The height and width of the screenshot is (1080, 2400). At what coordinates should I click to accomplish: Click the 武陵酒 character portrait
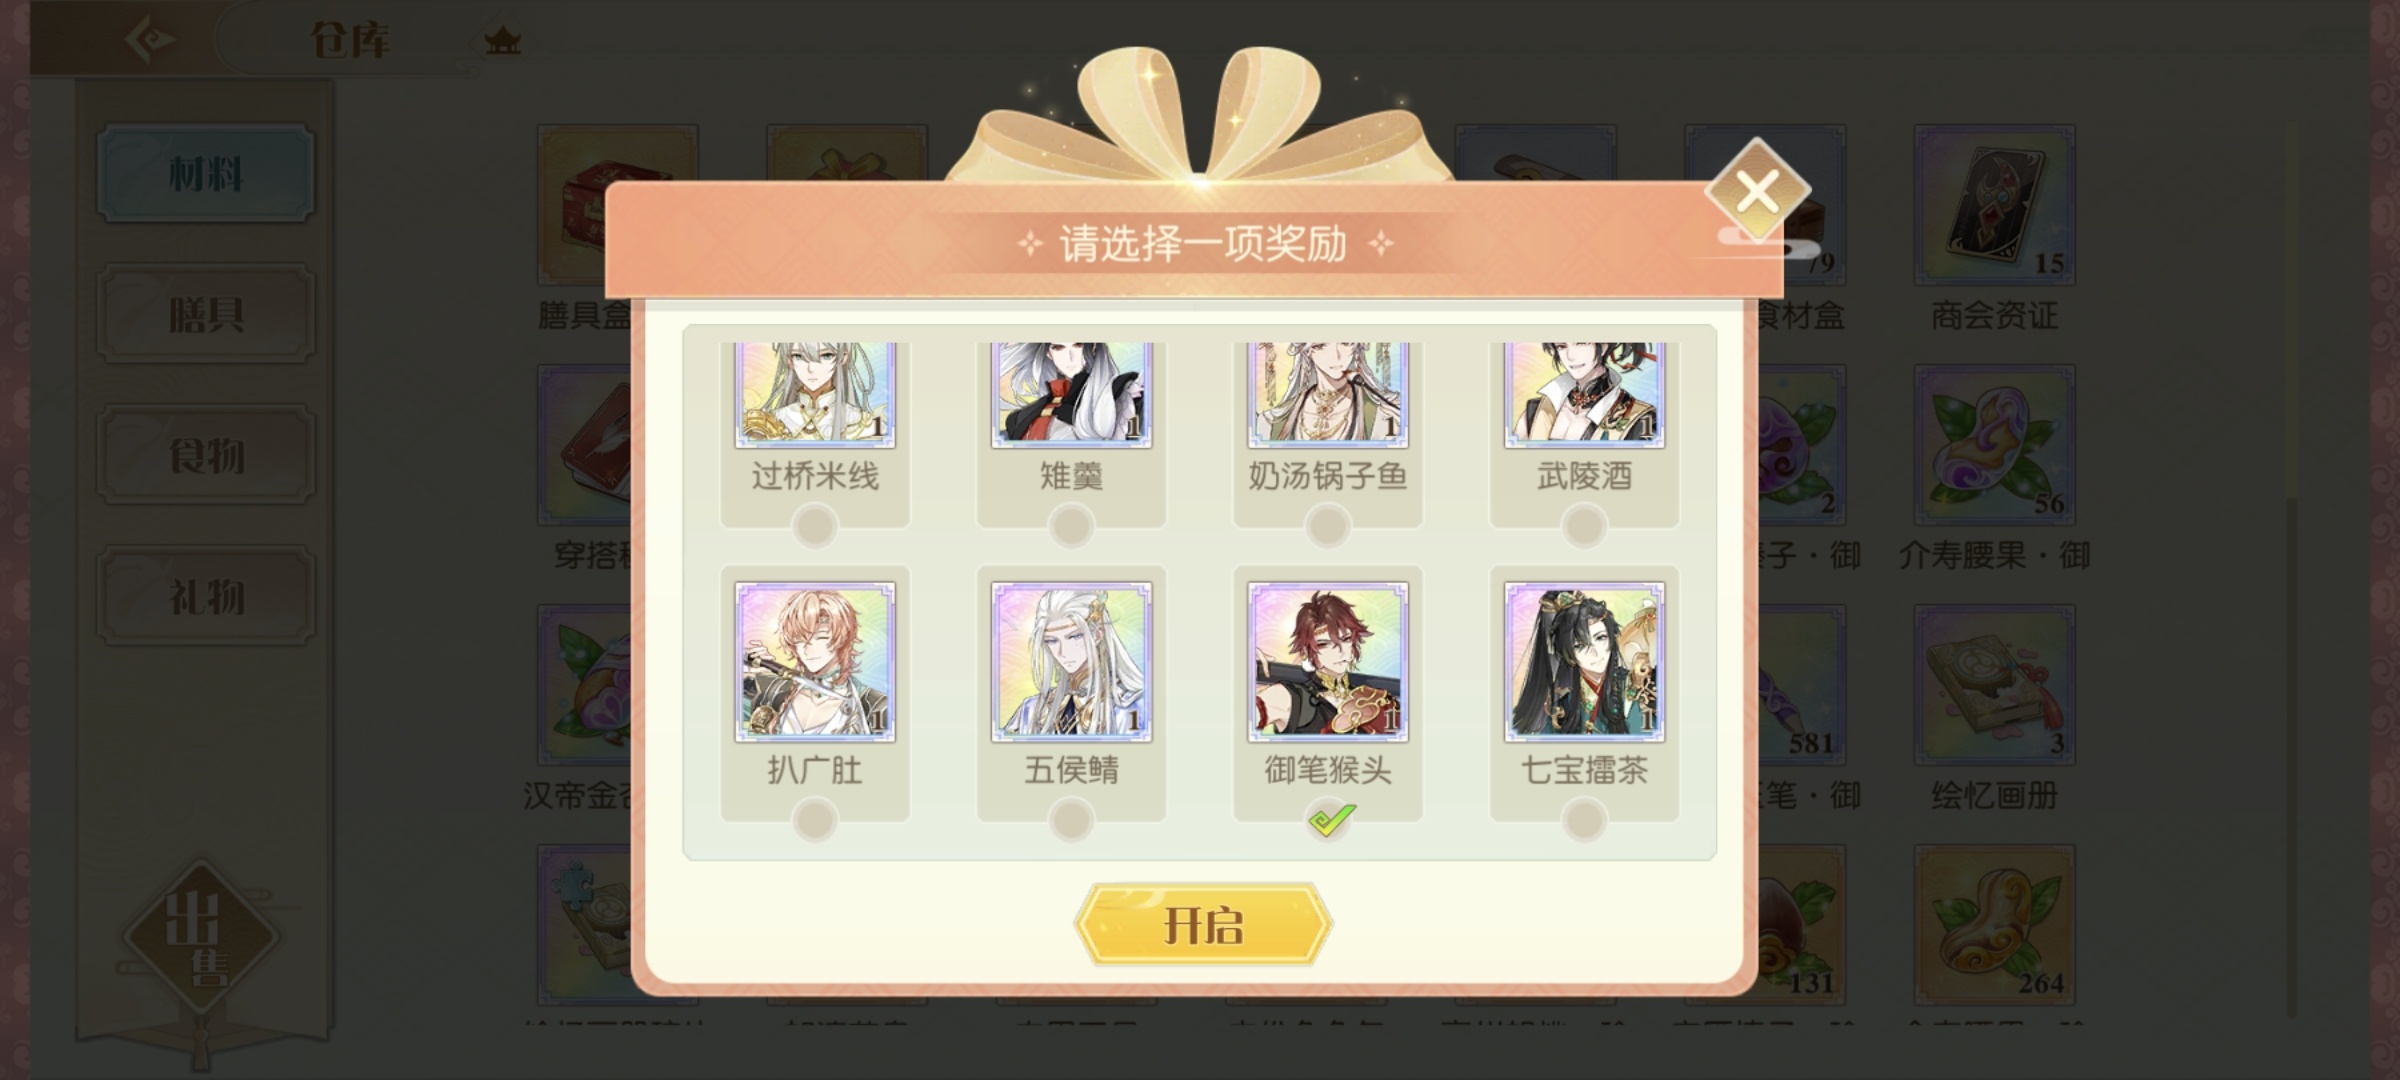pos(1584,395)
